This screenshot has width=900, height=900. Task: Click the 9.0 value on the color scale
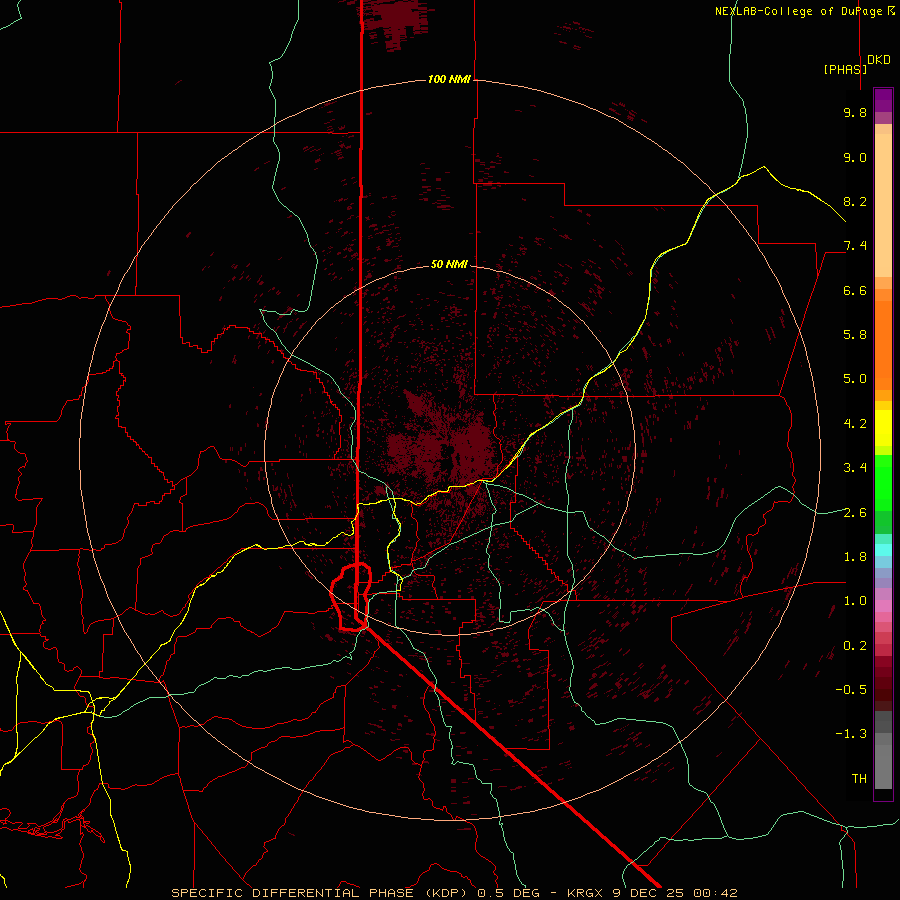point(855,157)
